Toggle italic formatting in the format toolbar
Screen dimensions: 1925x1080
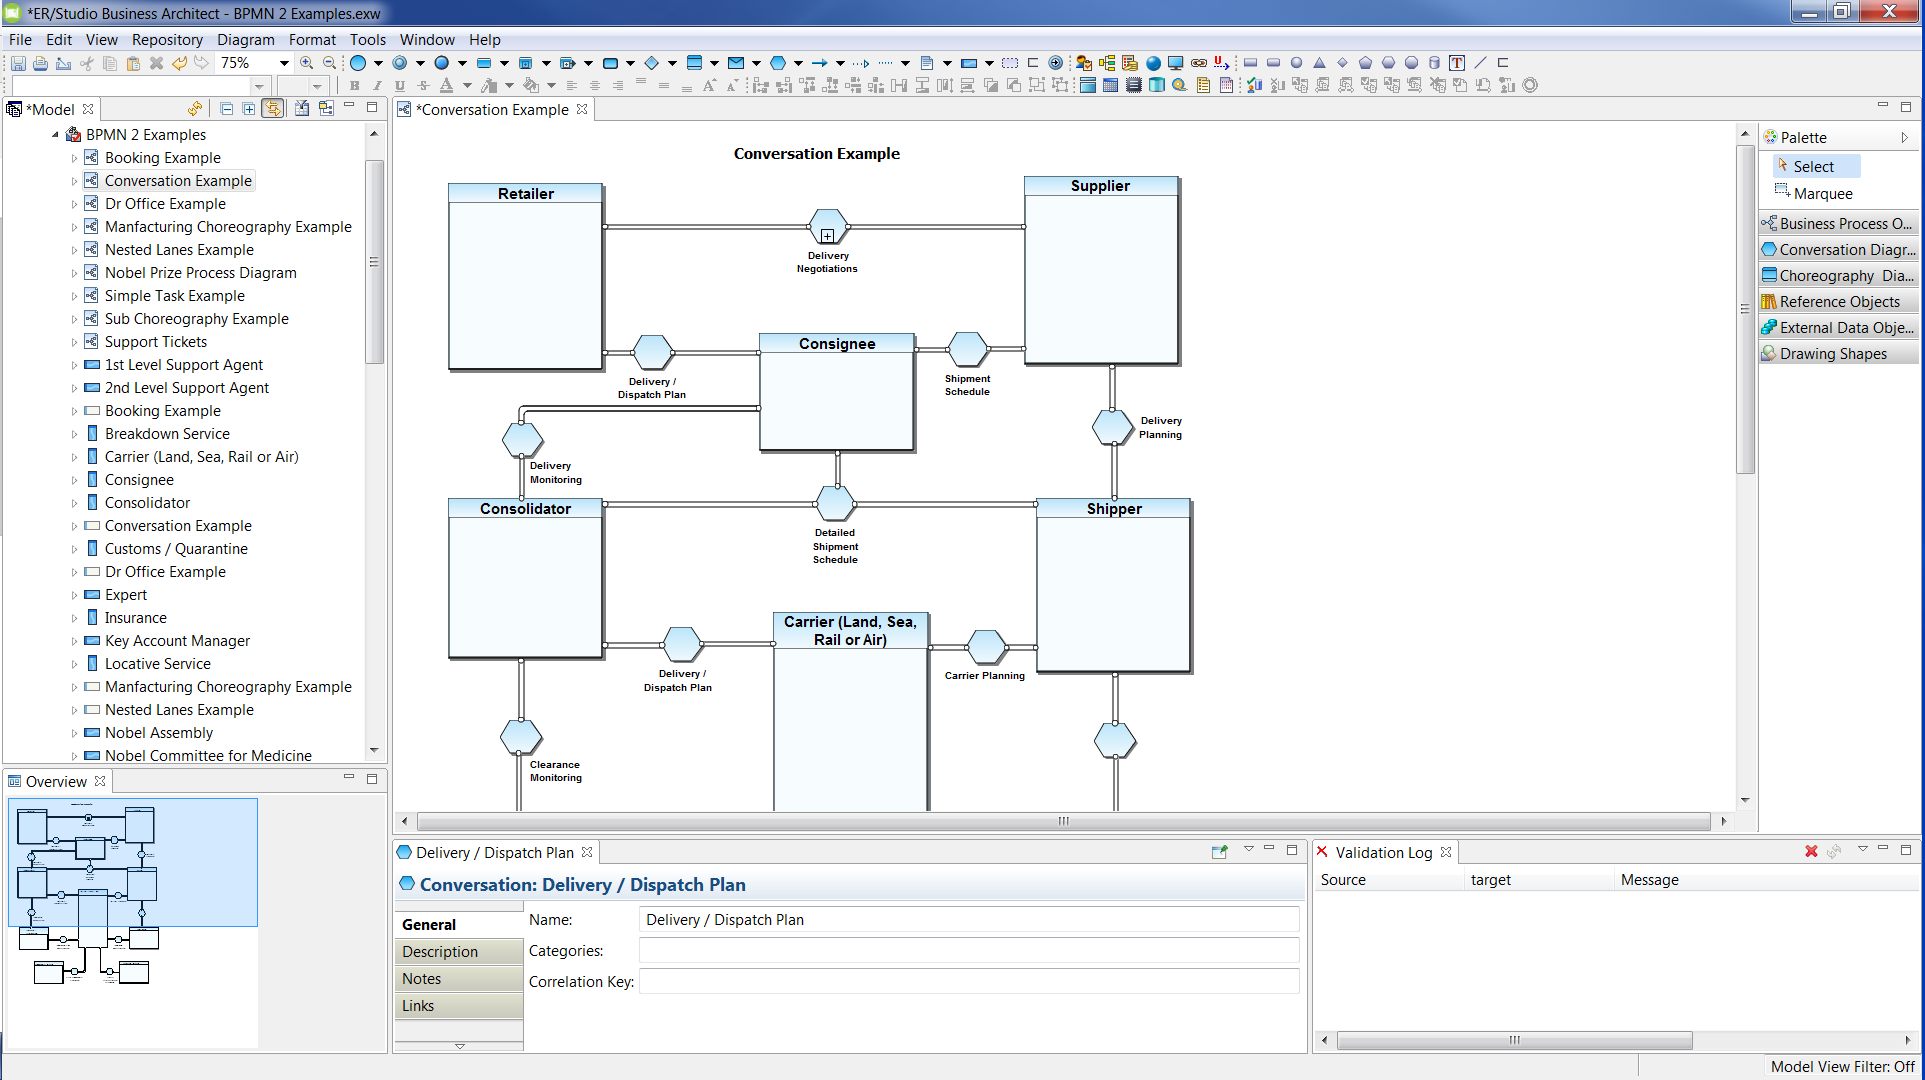[377, 85]
